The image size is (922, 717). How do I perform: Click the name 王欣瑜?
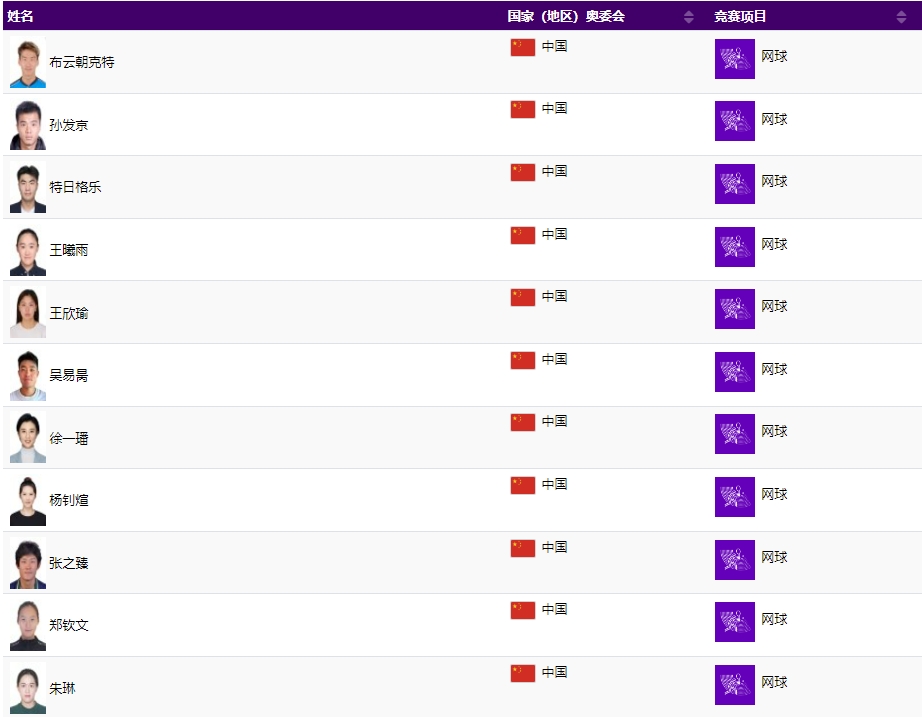69,313
